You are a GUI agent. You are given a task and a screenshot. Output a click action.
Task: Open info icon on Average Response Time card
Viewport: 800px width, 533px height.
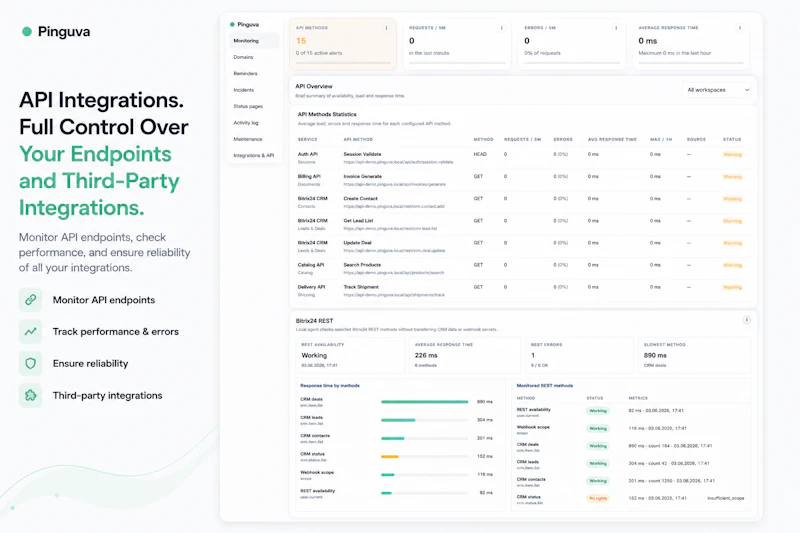740,28
